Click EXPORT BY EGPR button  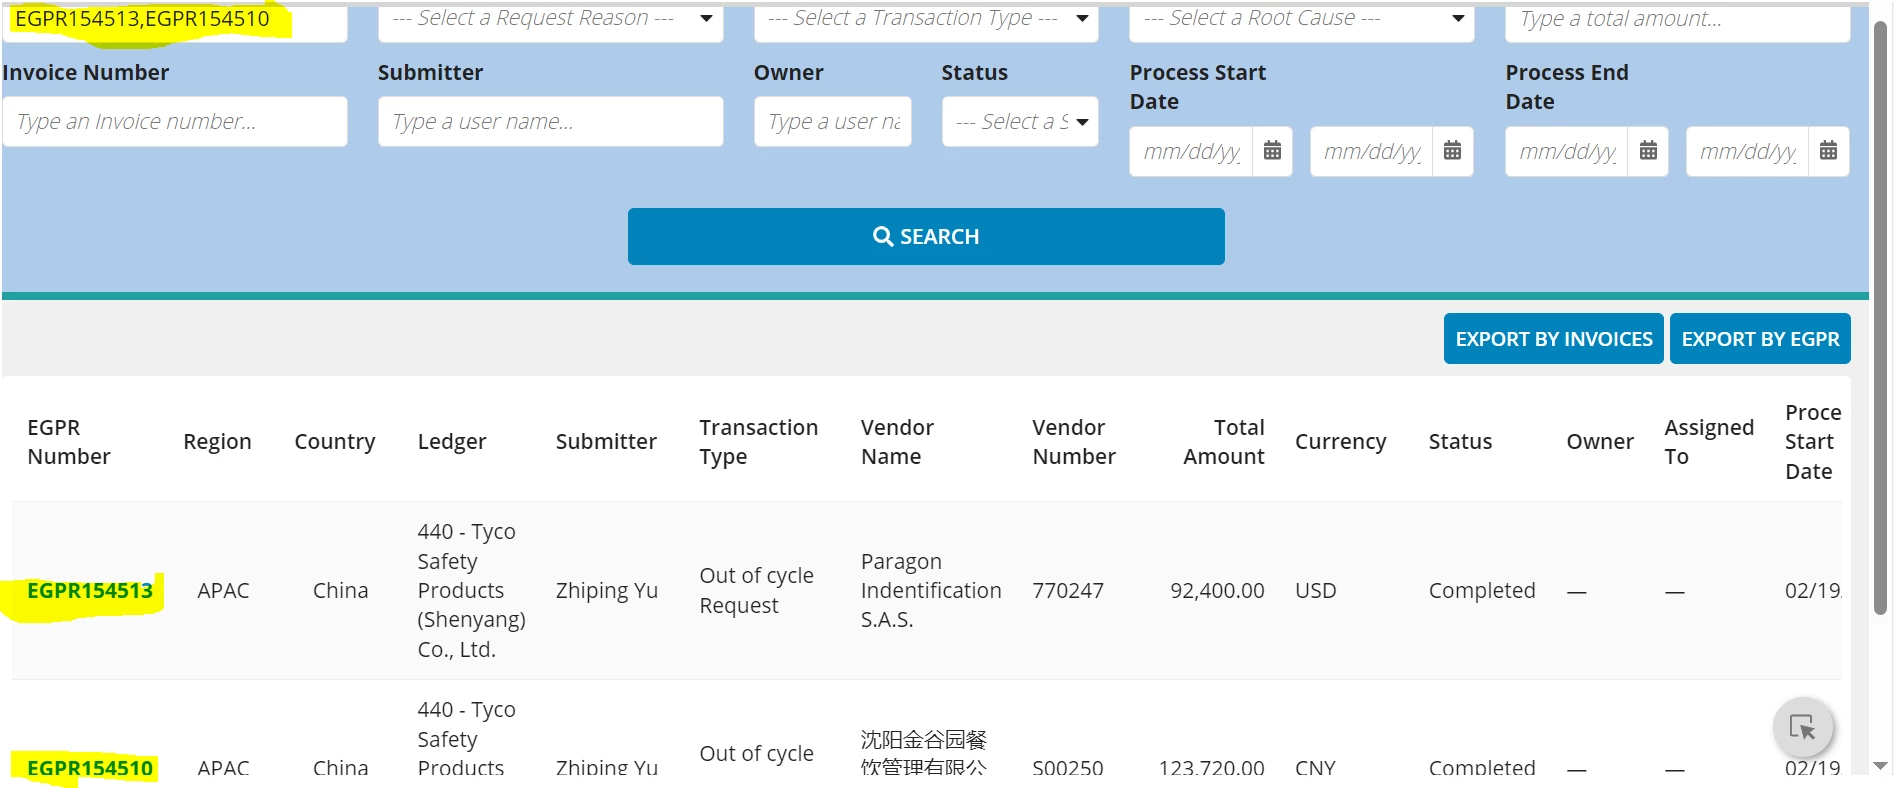(x=1760, y=339)
